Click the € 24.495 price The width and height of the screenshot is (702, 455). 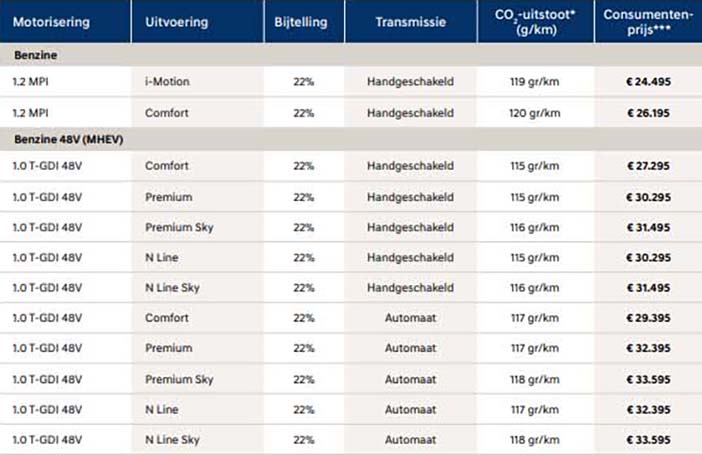point(648,82)
